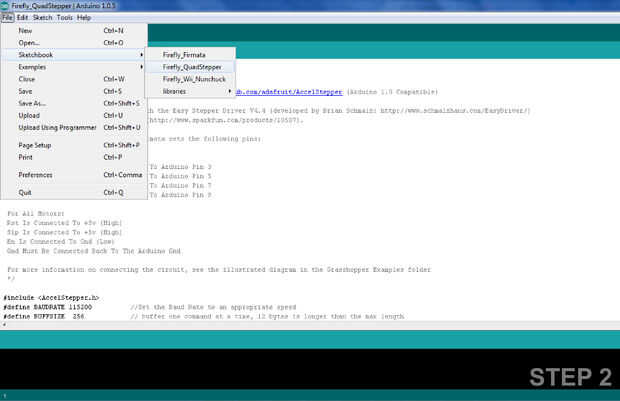Open the Help menu
This screenshot has width=620, height=401.
pos(84,17)
